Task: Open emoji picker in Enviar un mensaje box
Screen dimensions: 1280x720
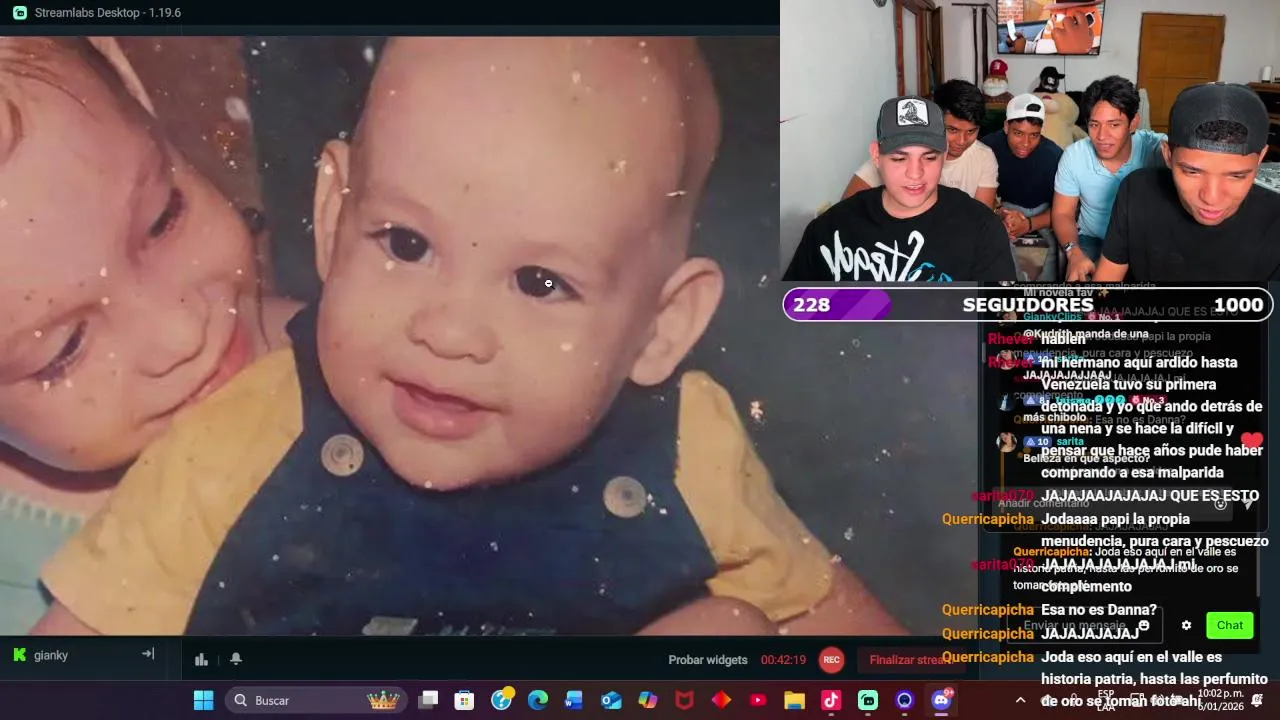Action: point(1144,626)
